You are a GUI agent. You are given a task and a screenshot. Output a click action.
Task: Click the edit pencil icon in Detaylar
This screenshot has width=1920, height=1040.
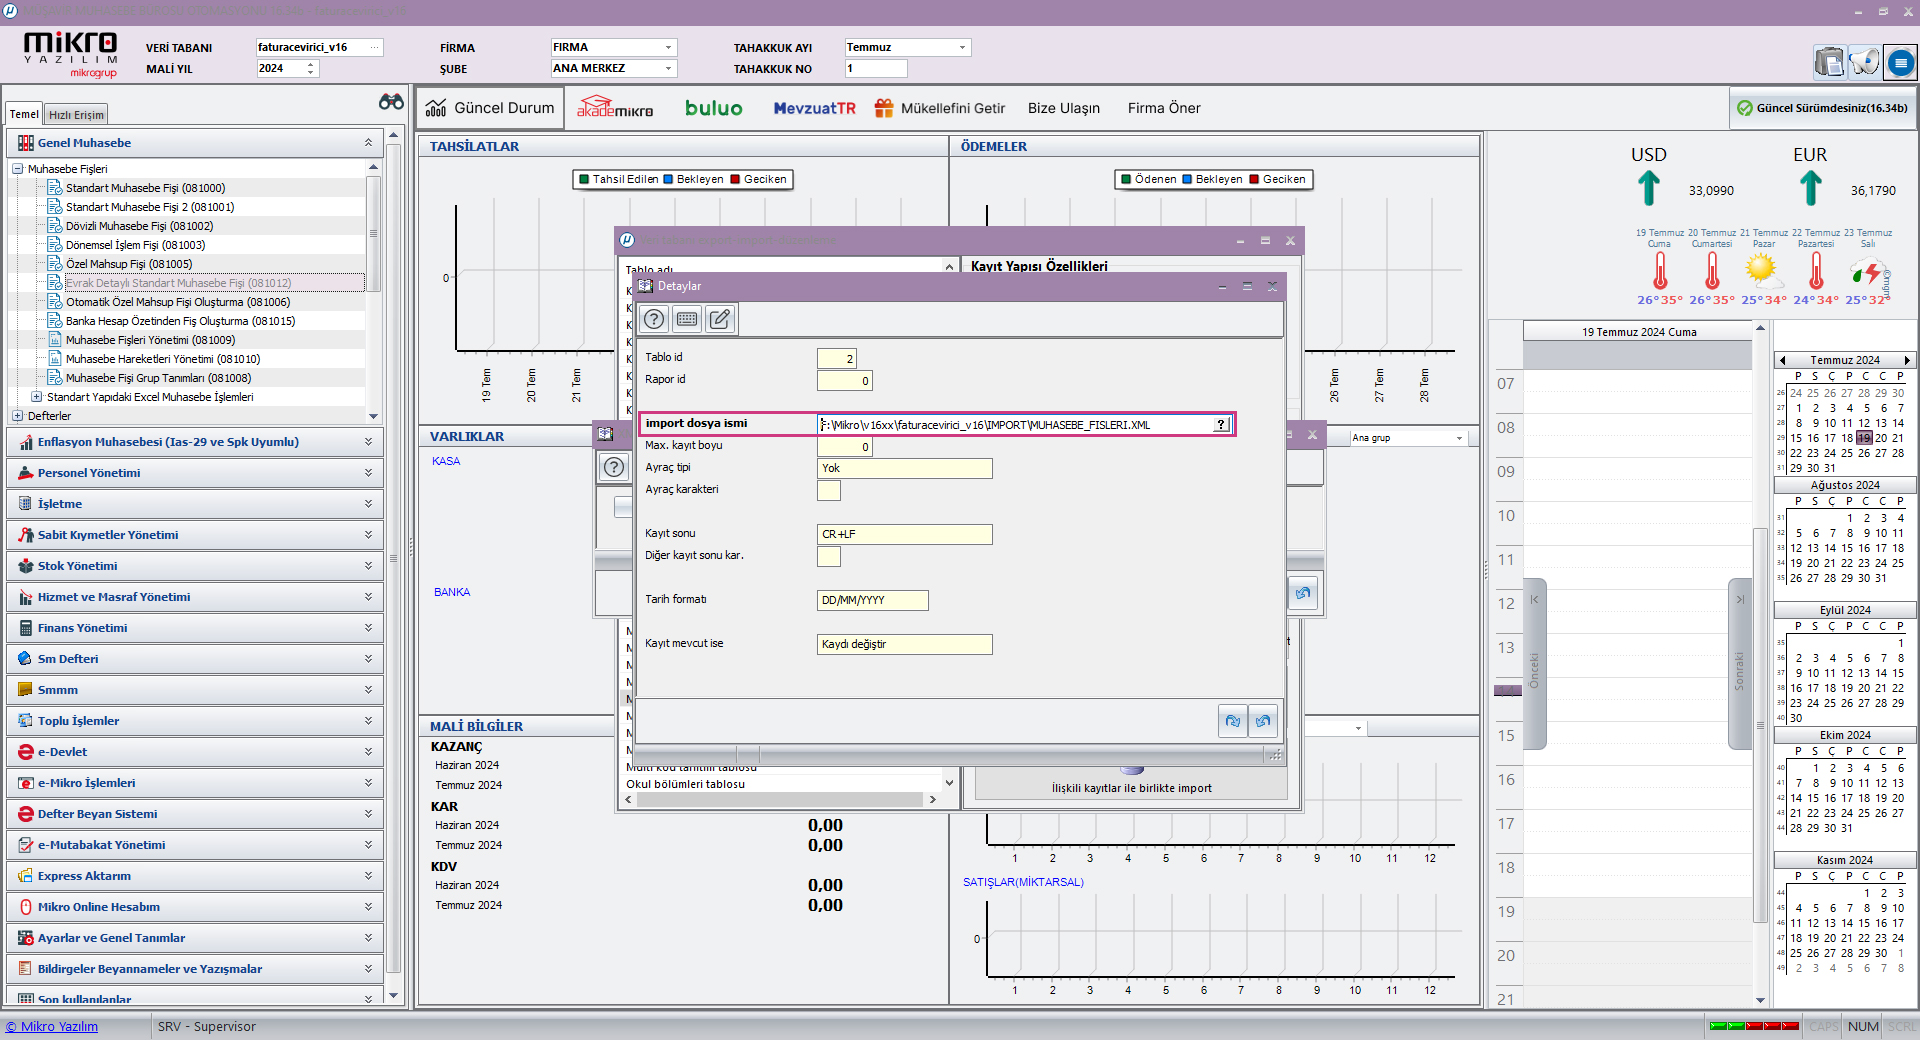[720, 319]
